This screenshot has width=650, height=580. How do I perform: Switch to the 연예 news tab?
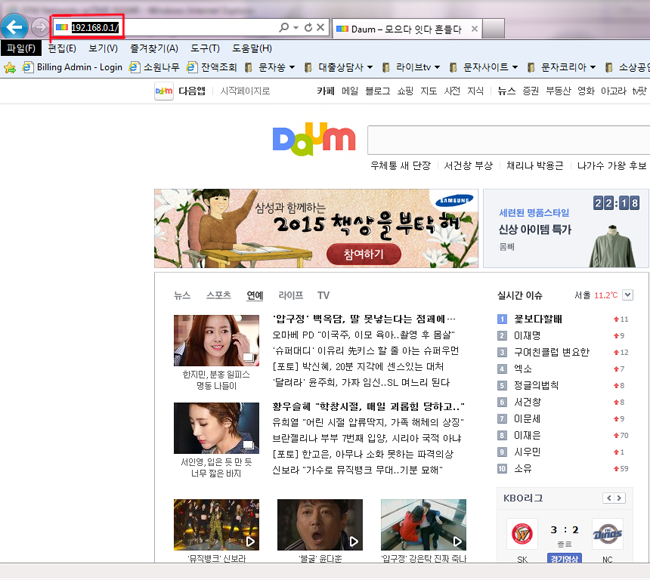255,295
